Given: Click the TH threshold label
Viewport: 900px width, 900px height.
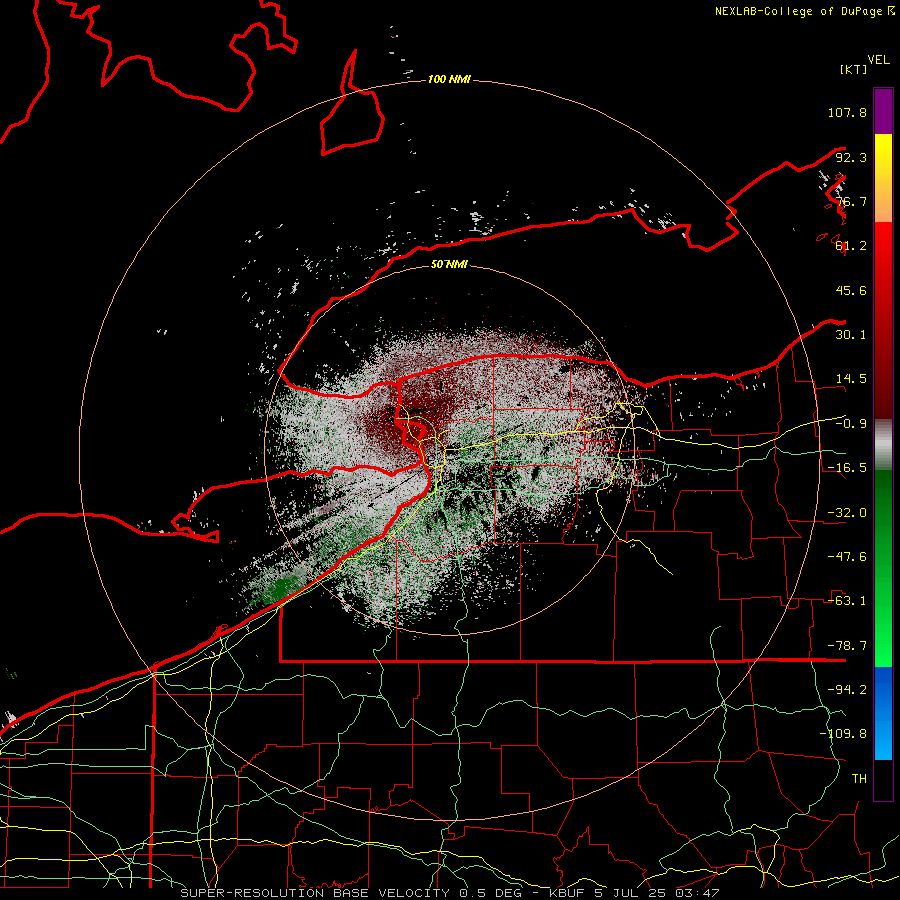Looking at the screenshot, I should (x=859, y=779).
